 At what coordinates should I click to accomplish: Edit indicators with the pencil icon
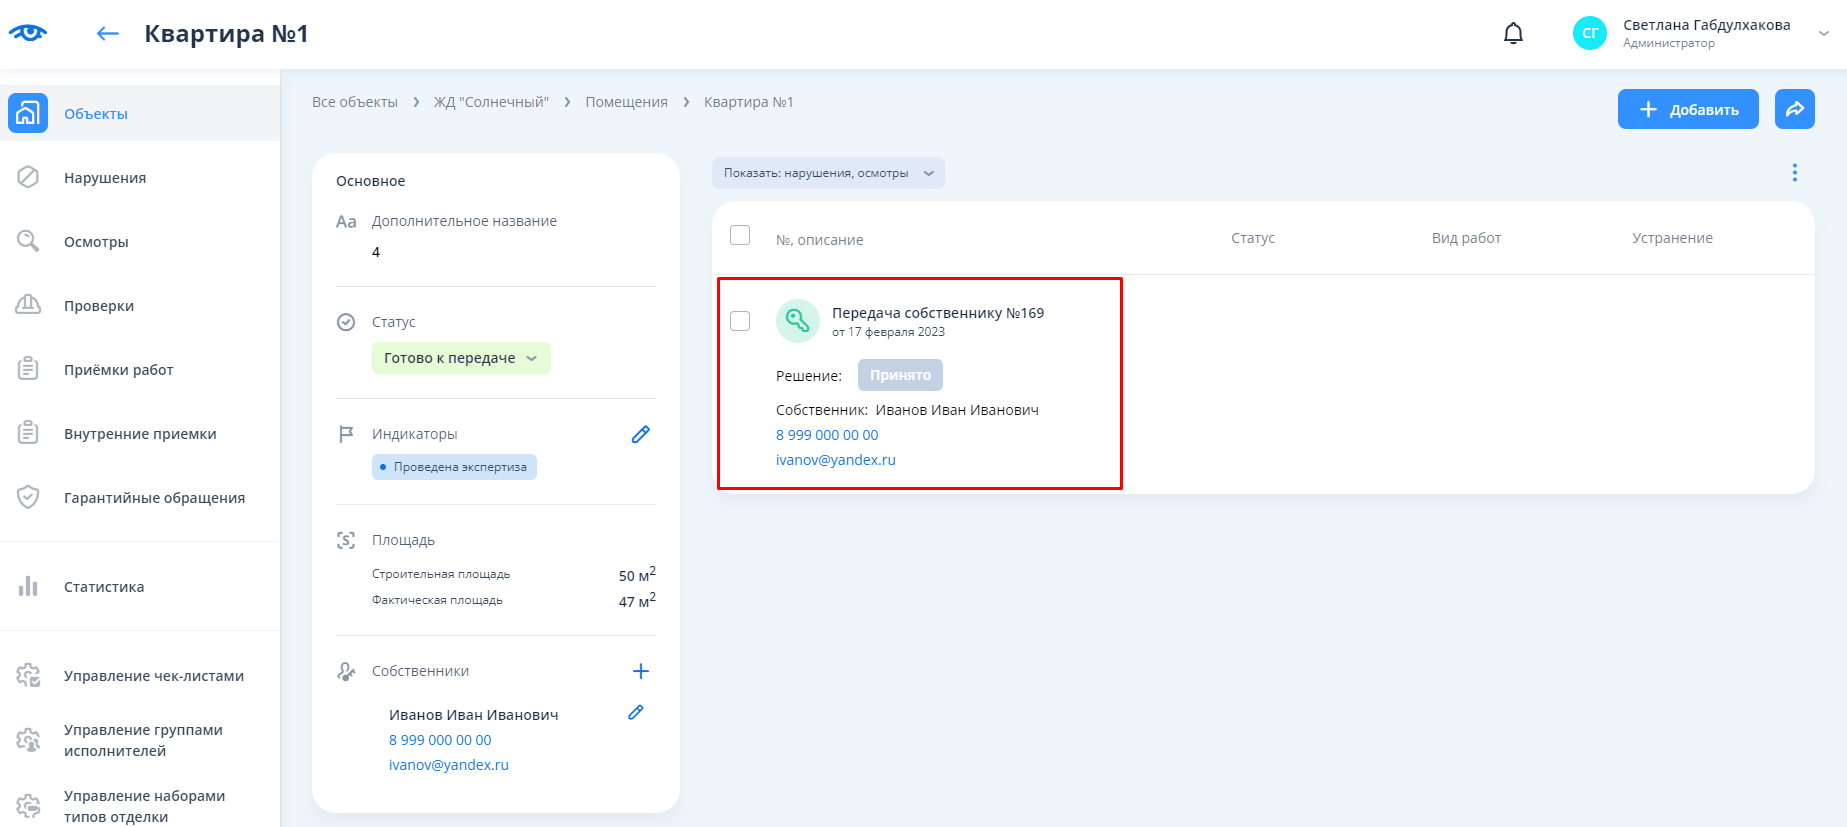640,434
